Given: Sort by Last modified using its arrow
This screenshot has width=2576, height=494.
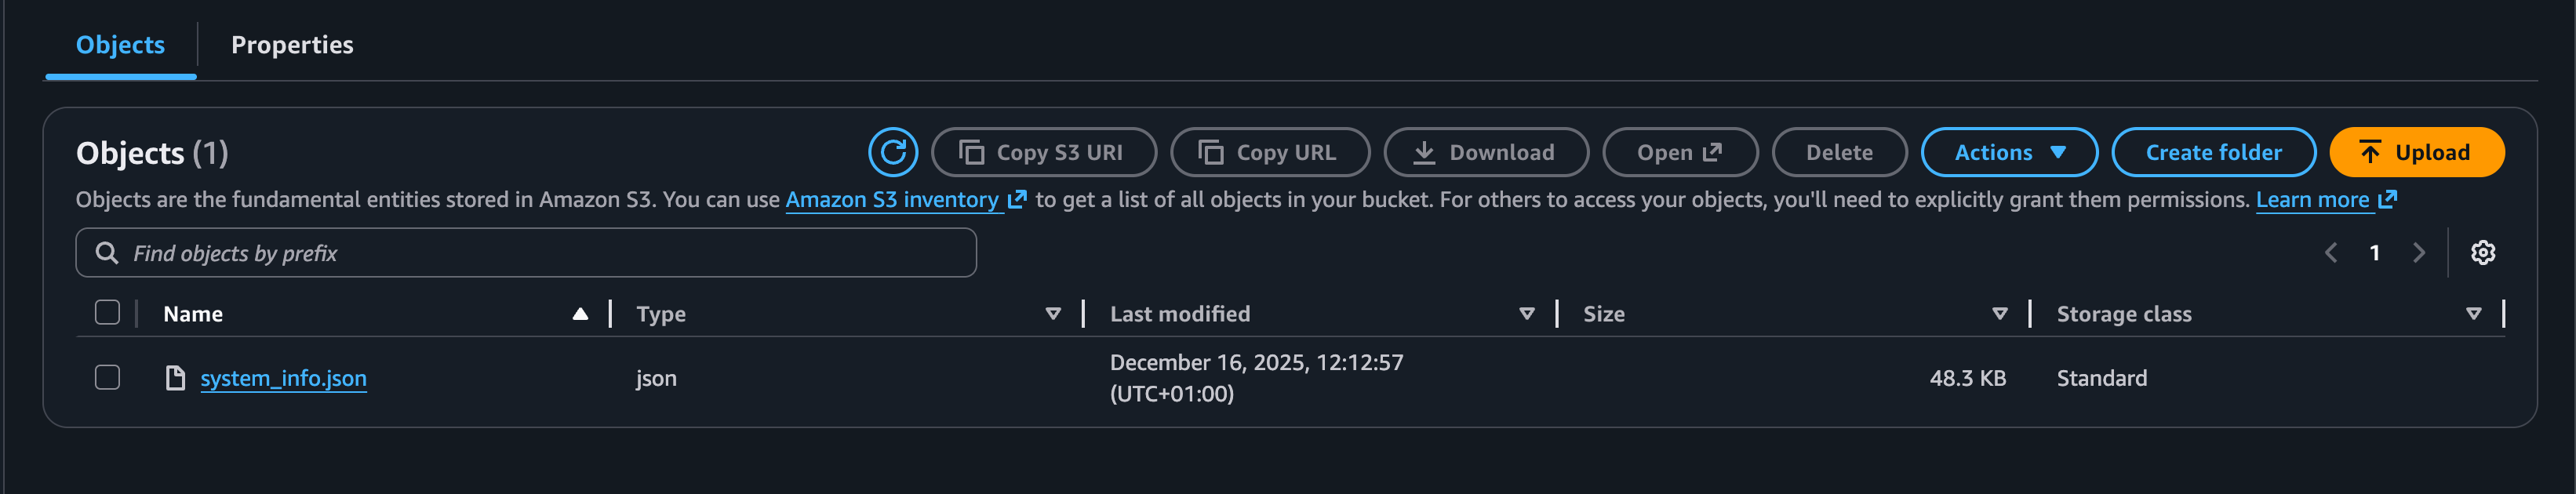Looking at the screenshot, I should pyautogui.click(x=1527, y=313).
